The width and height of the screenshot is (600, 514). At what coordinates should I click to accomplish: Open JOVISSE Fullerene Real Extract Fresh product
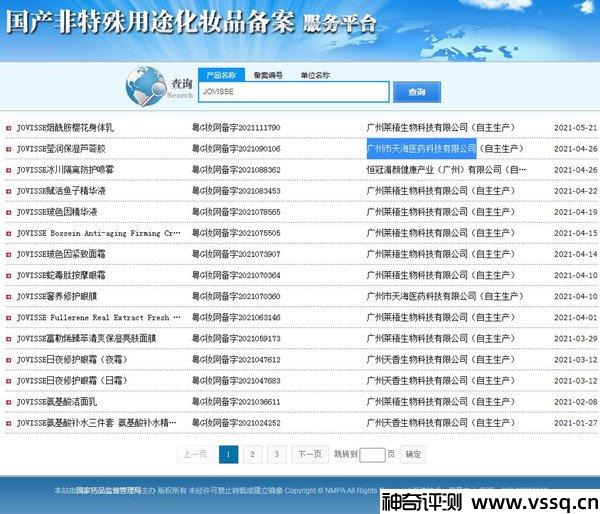pyautogui.click(x=98, y=318)
